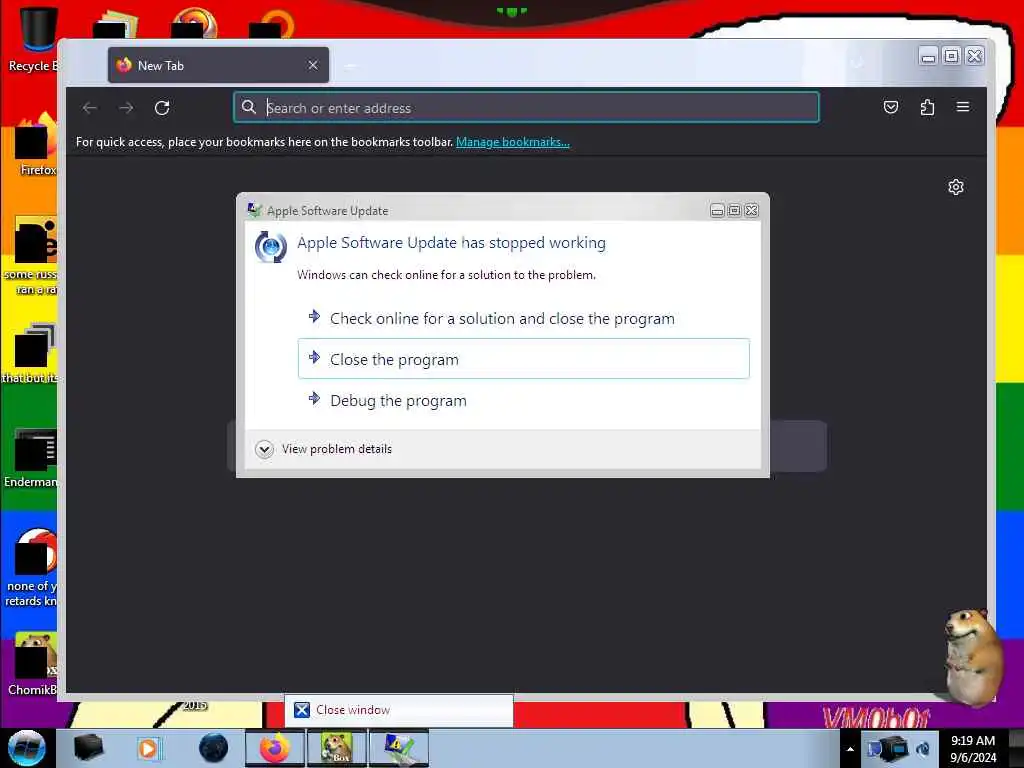Select the ChomikBox desktop icon
The image size is (1024, 768).
(x=33, y=664)
